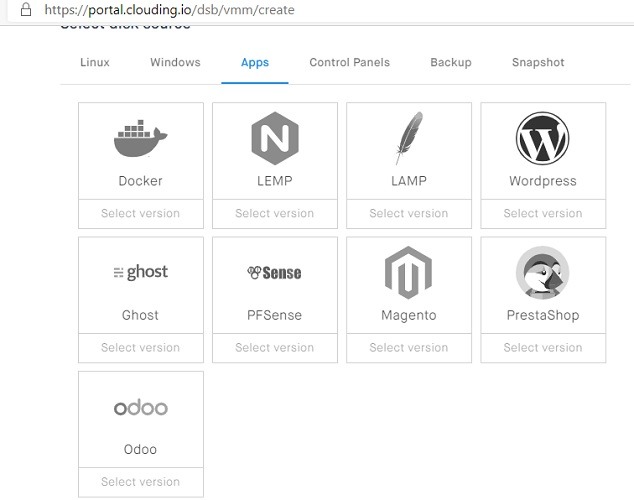The height and width of the screenshot is (500, 634).
Task: Open Select version under PFSense
Action: pos(275,348)
